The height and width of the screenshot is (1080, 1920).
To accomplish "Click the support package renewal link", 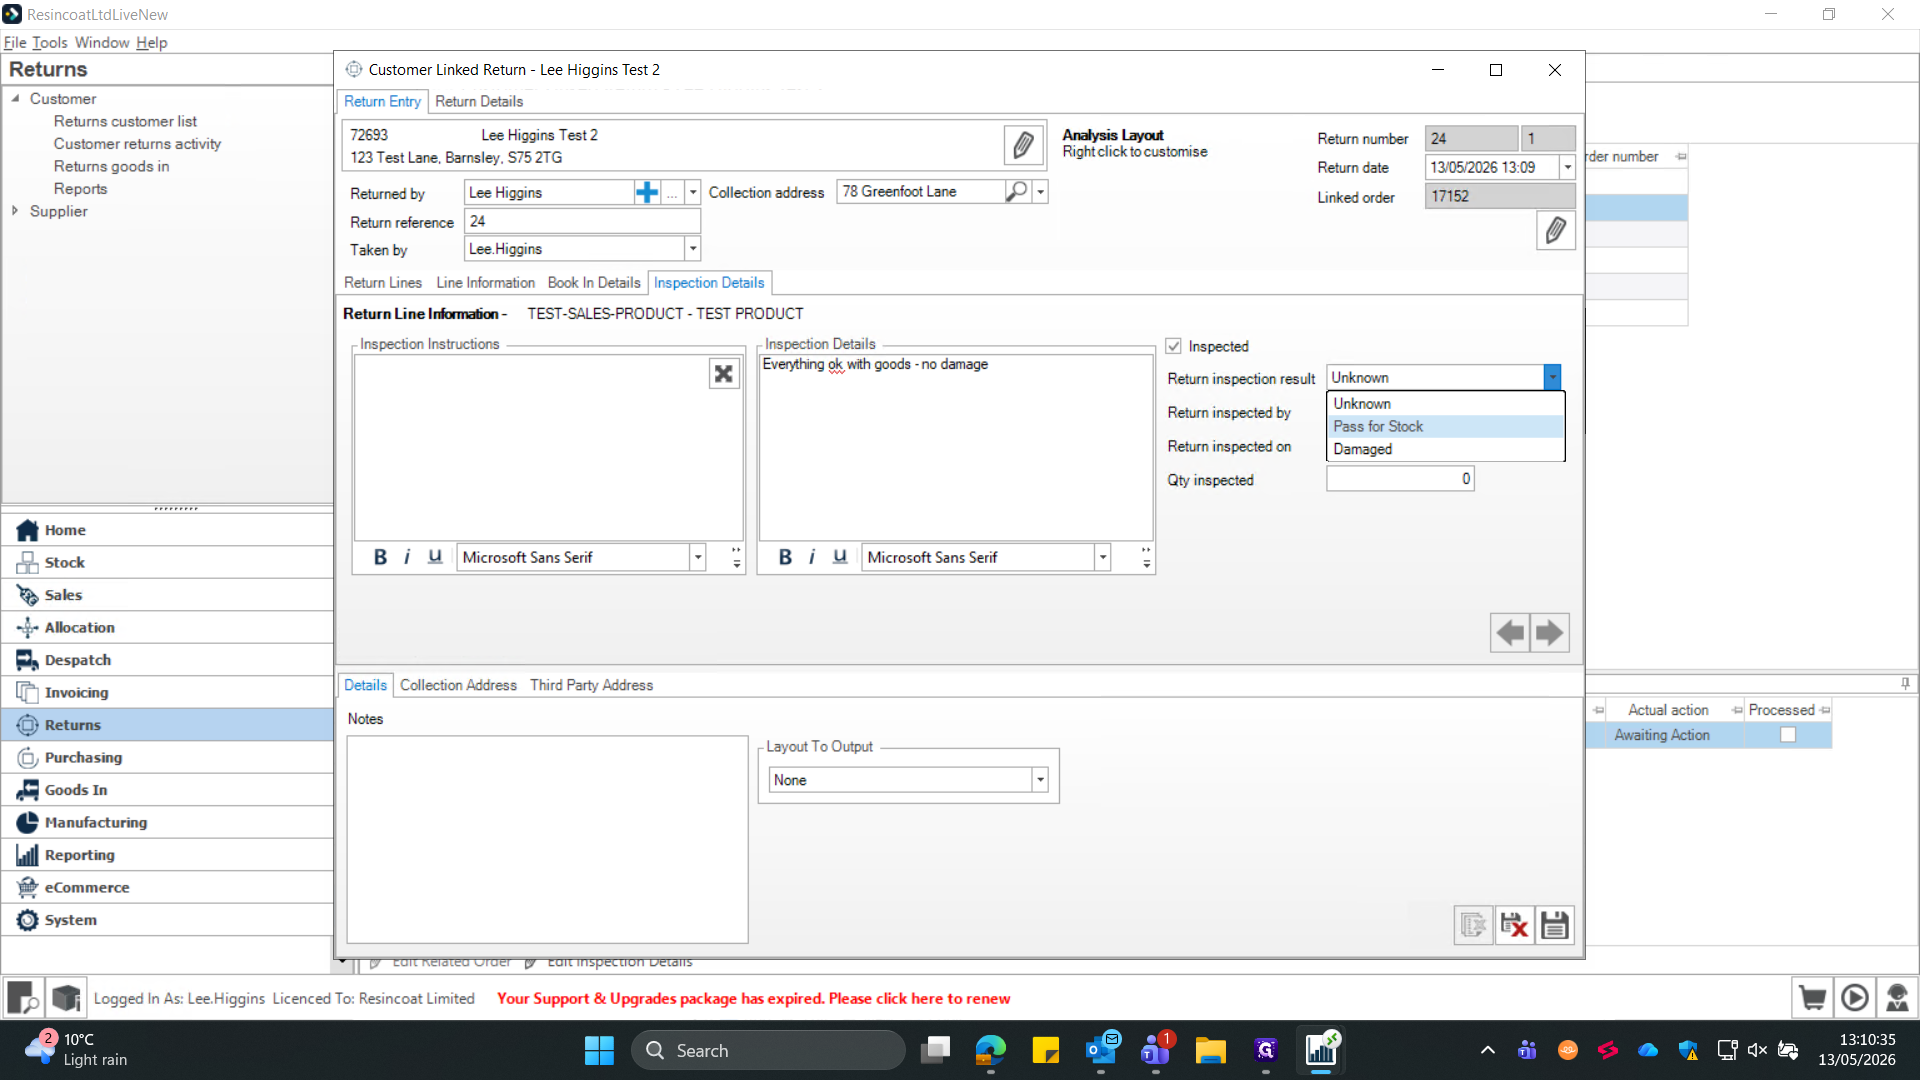I will coord(753,998).
